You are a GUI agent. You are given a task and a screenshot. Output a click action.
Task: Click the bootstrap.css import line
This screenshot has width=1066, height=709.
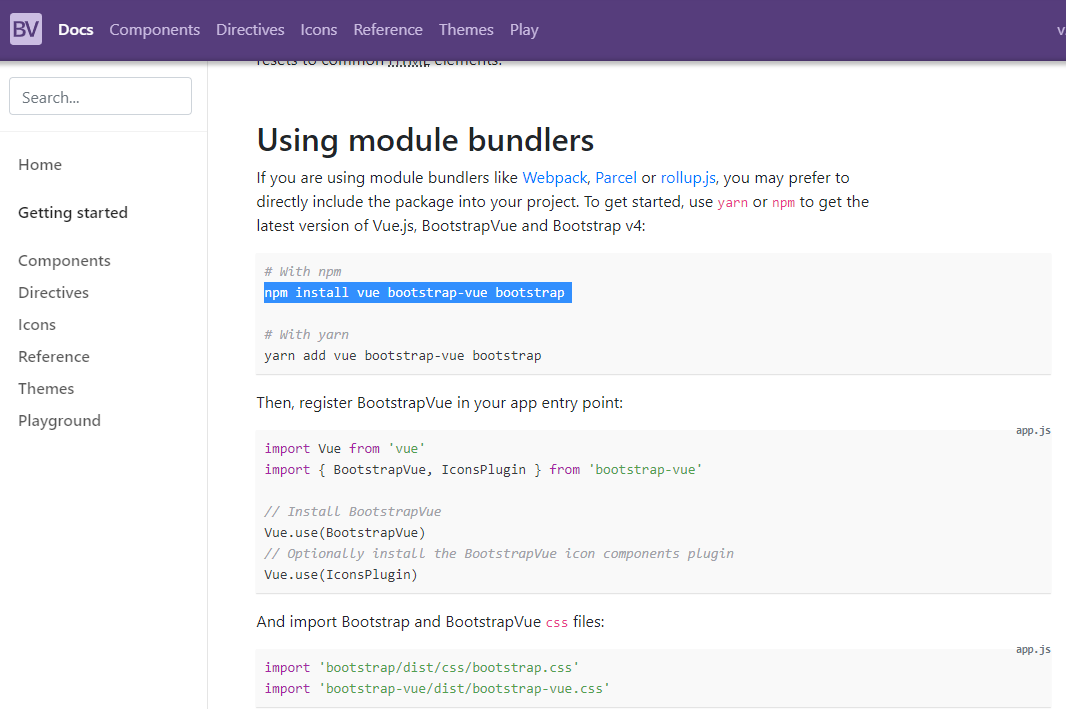coord(422,668)
